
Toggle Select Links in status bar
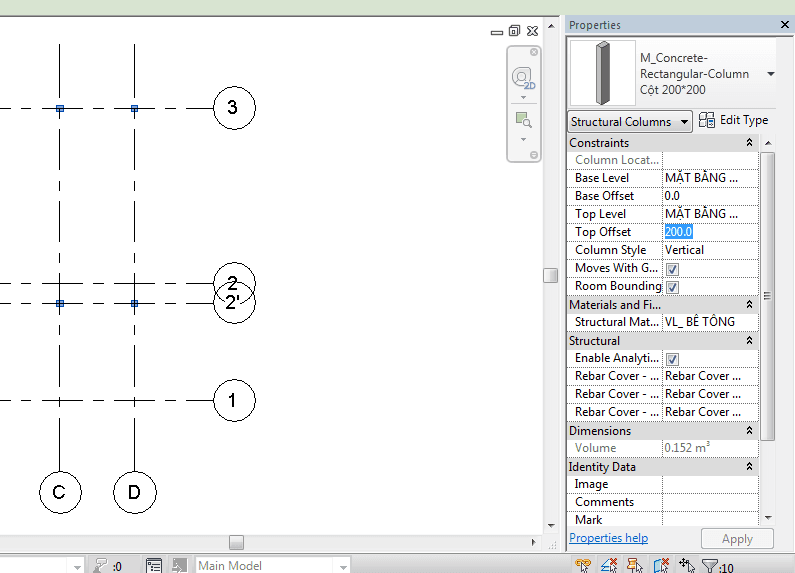(583, 565)
